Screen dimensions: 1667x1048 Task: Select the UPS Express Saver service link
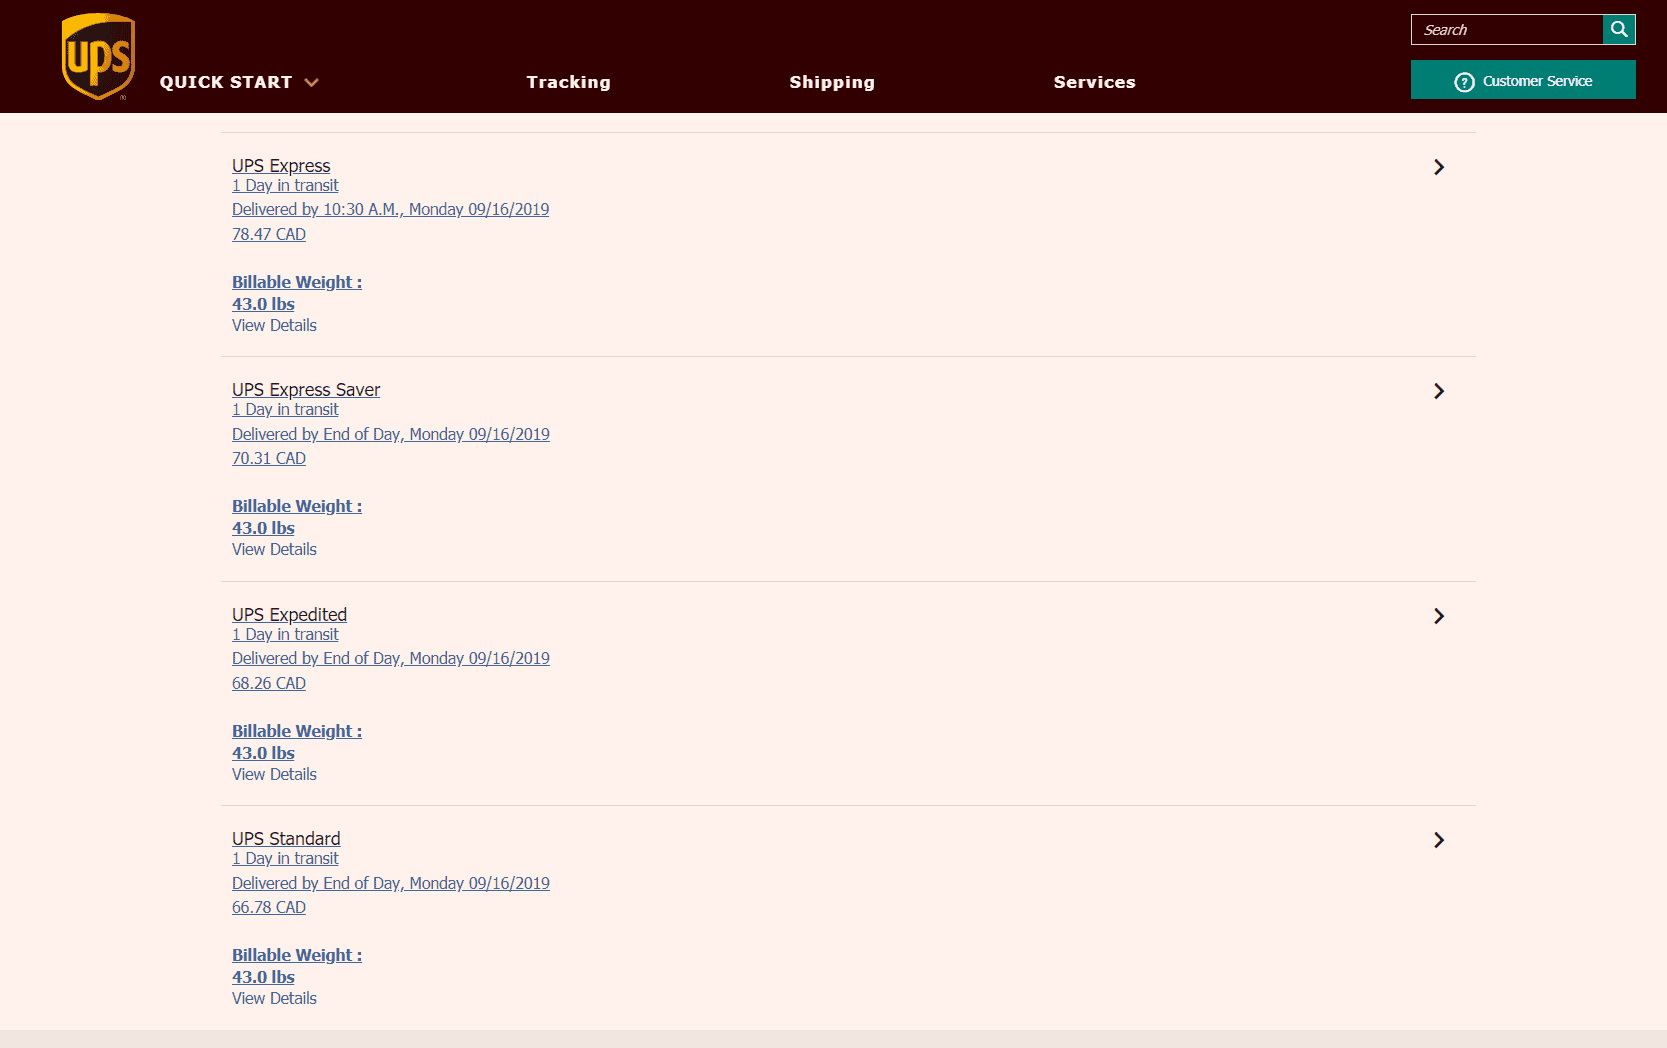306,390
